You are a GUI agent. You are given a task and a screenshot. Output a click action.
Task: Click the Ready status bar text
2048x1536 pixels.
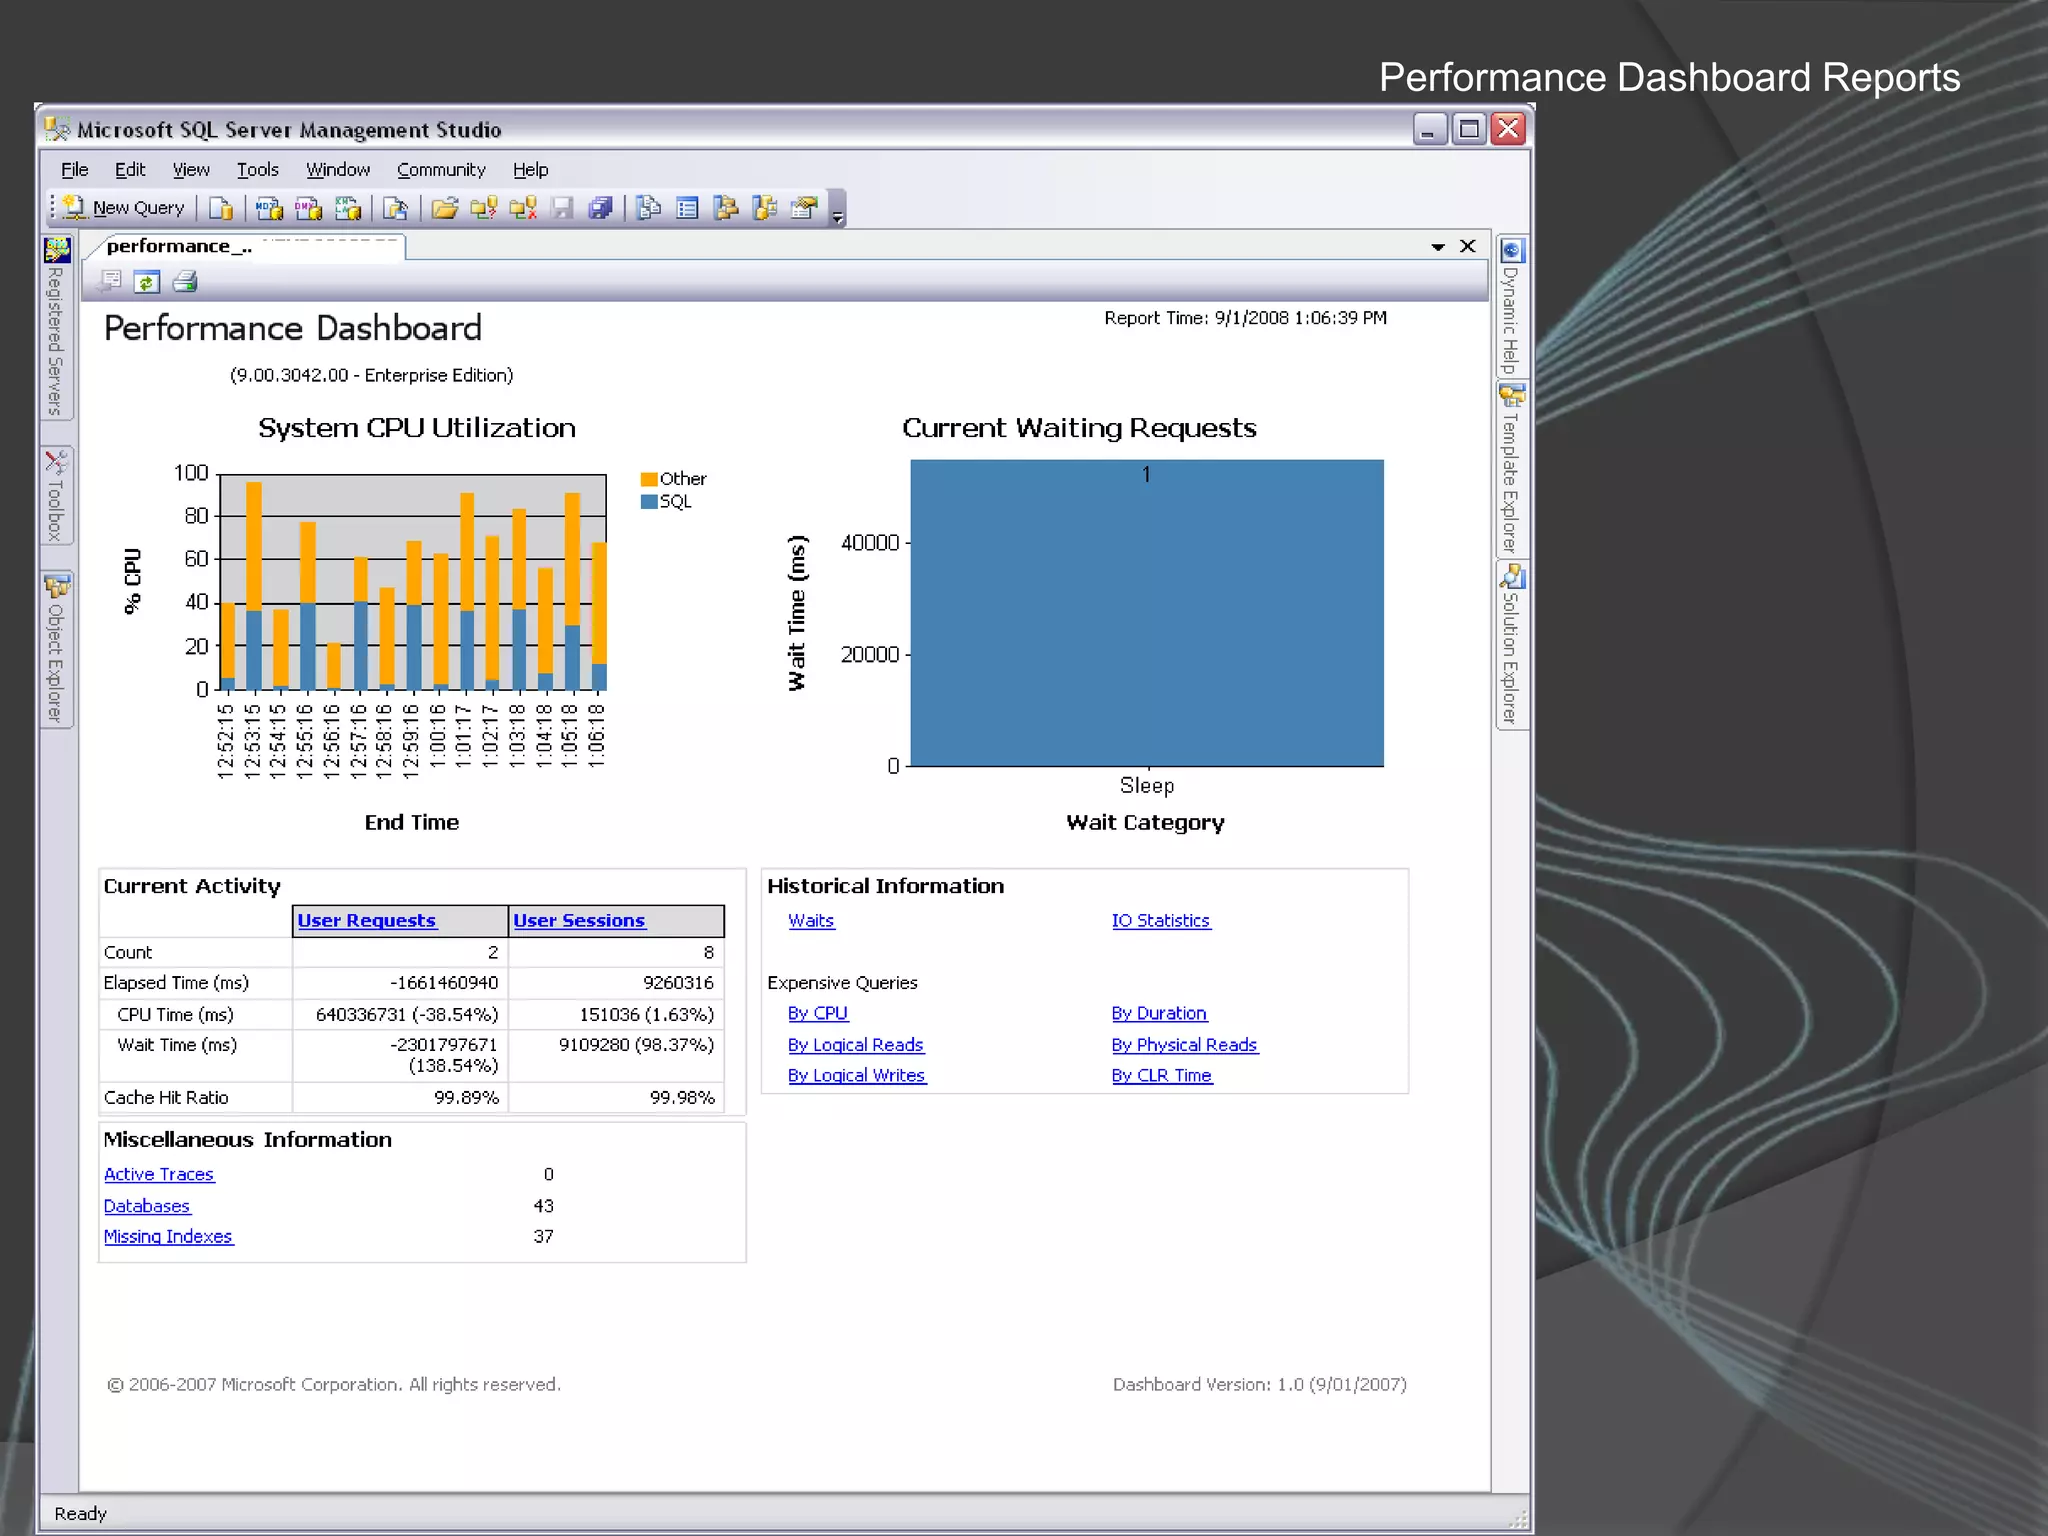point(80,1514)
